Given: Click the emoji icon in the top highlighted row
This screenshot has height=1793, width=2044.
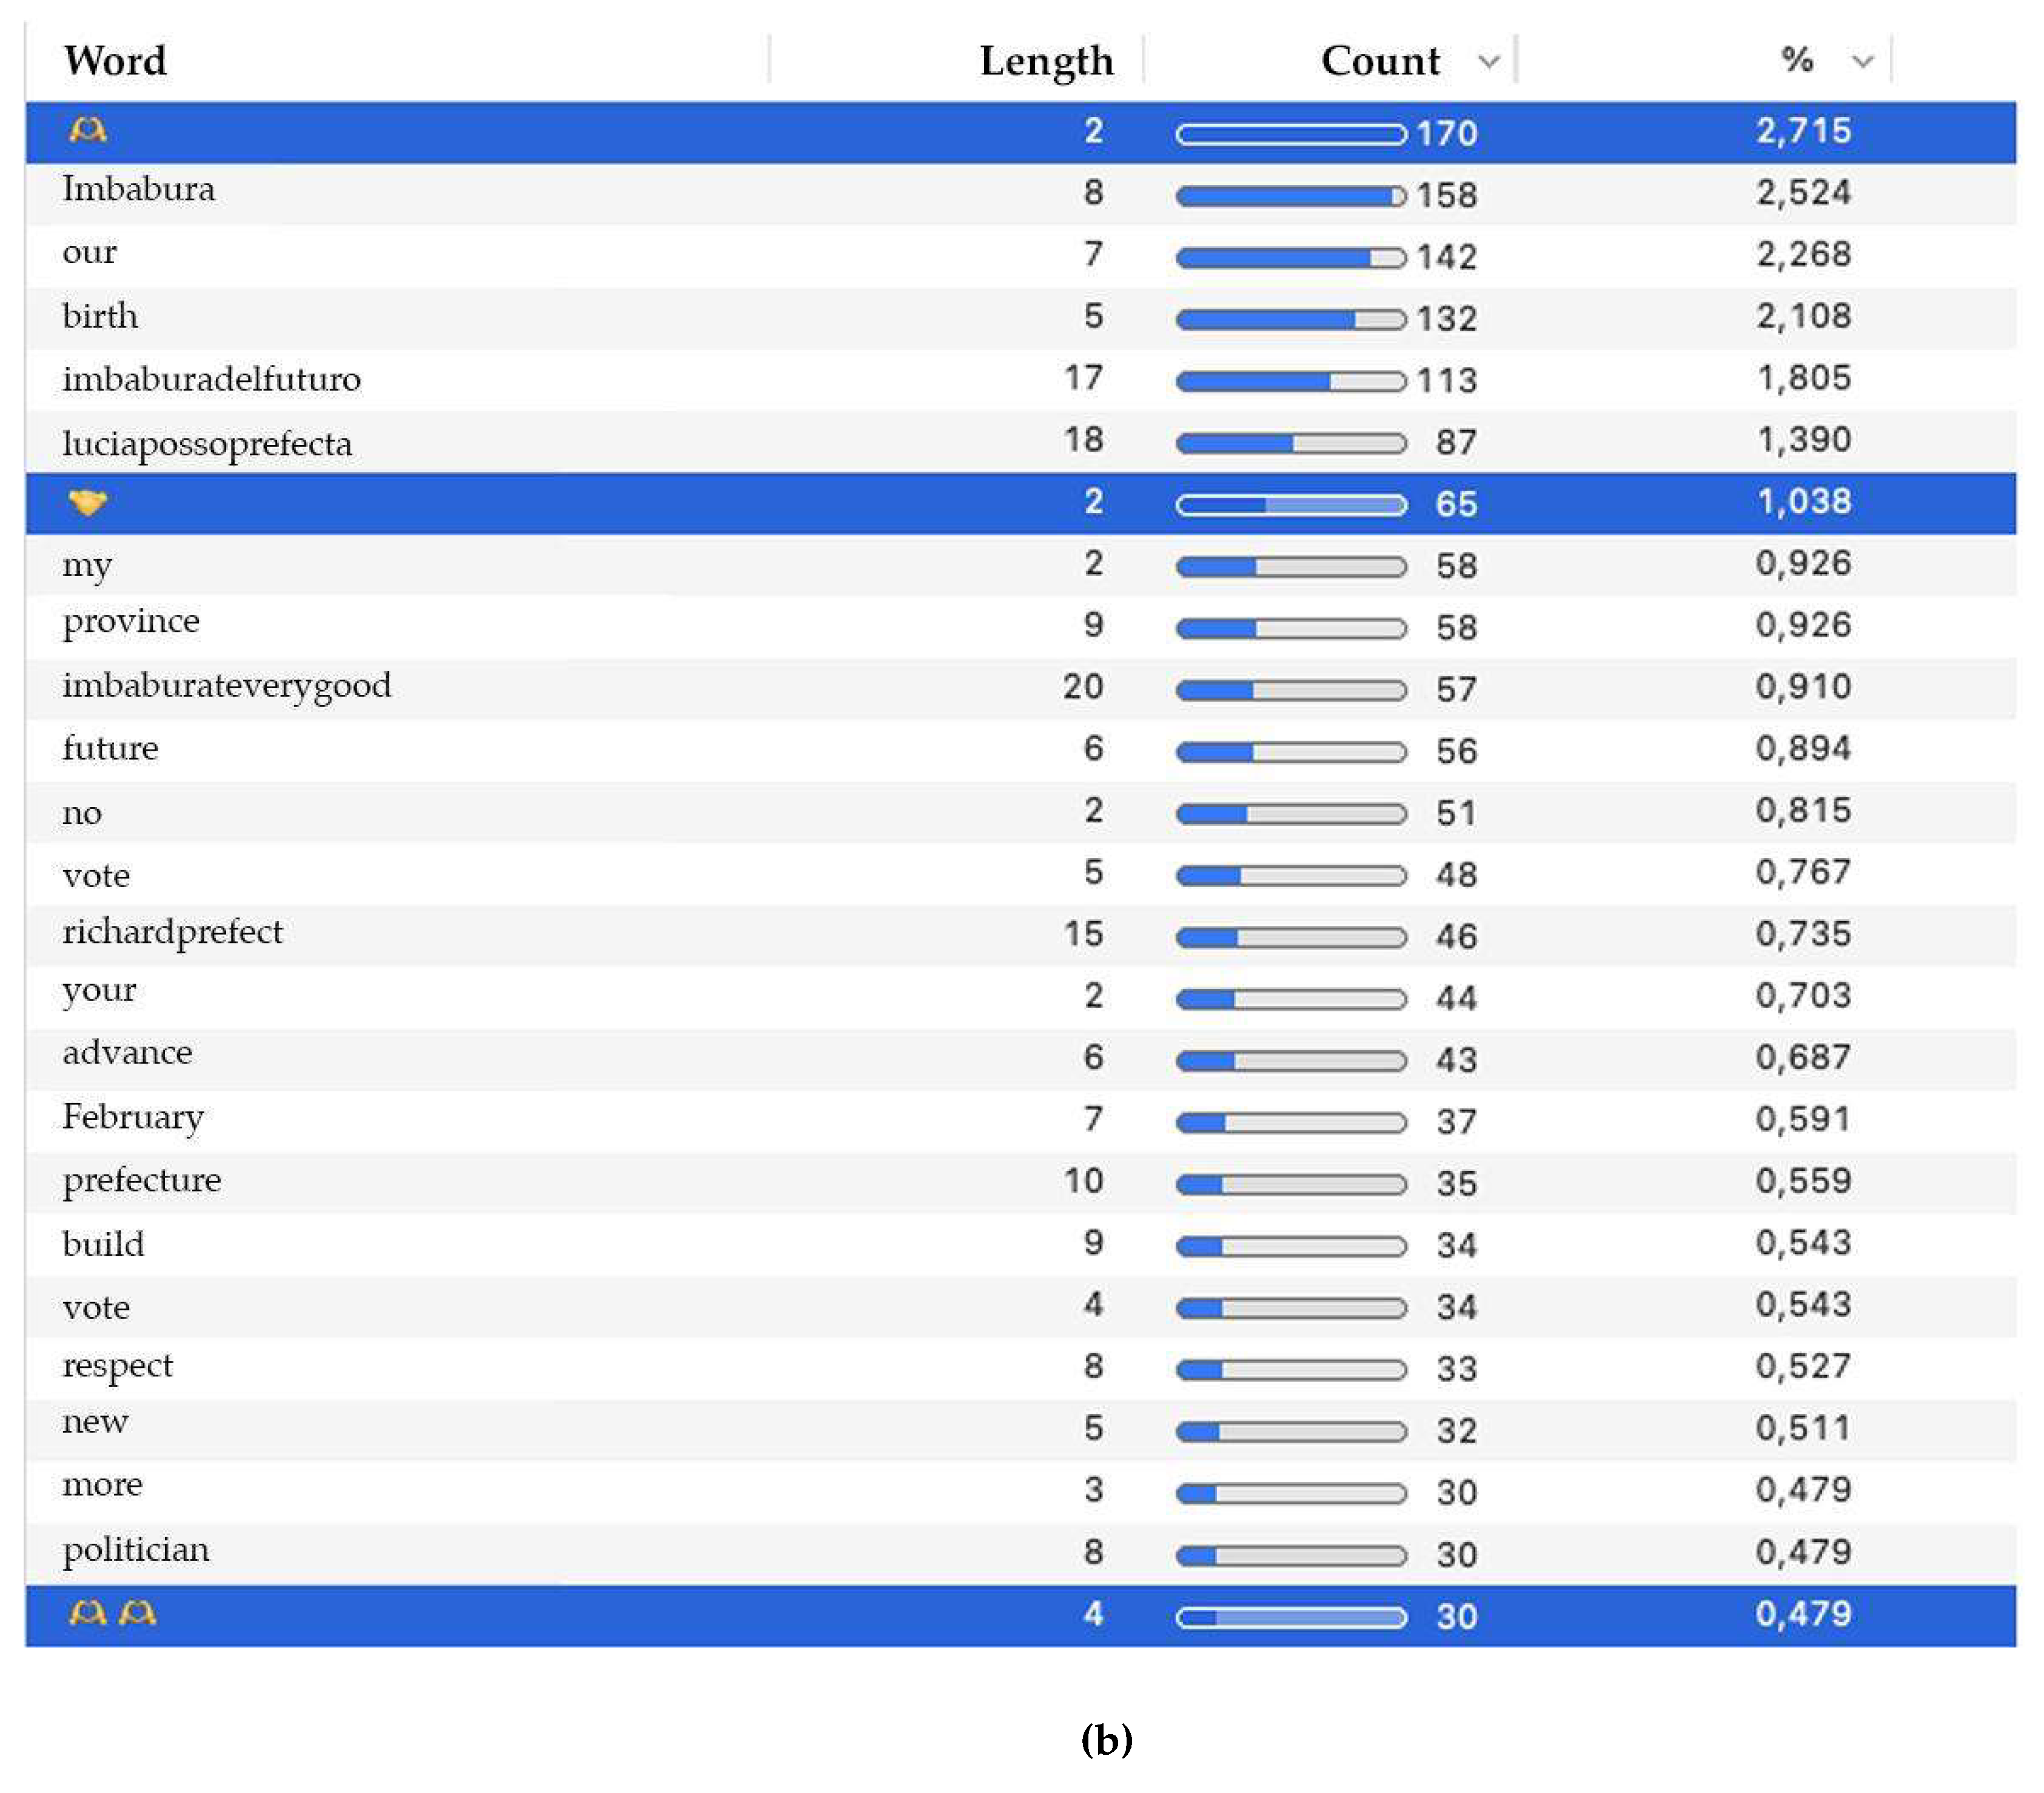Looking at the screenshot, I should click(88, 130).
